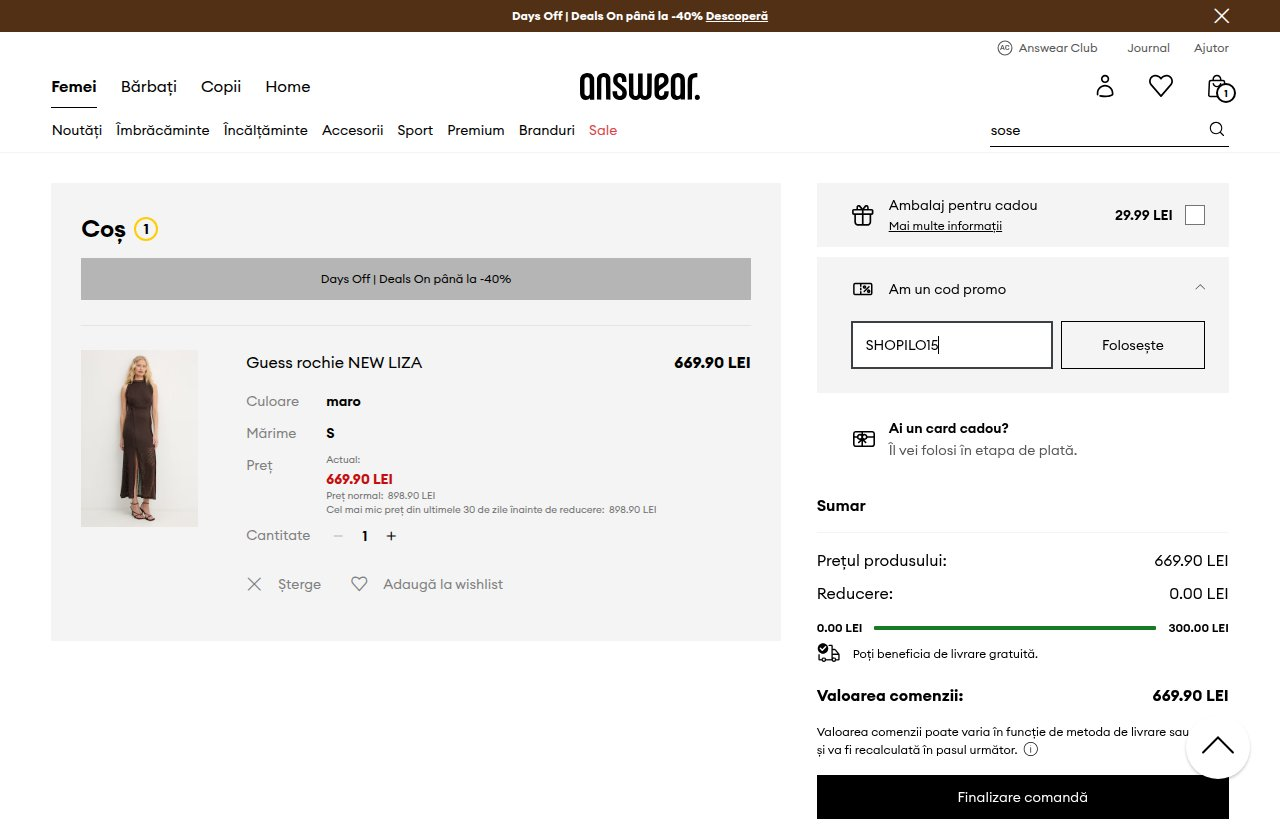Decrease quantity with the minus button

click(x=338, y=536)
